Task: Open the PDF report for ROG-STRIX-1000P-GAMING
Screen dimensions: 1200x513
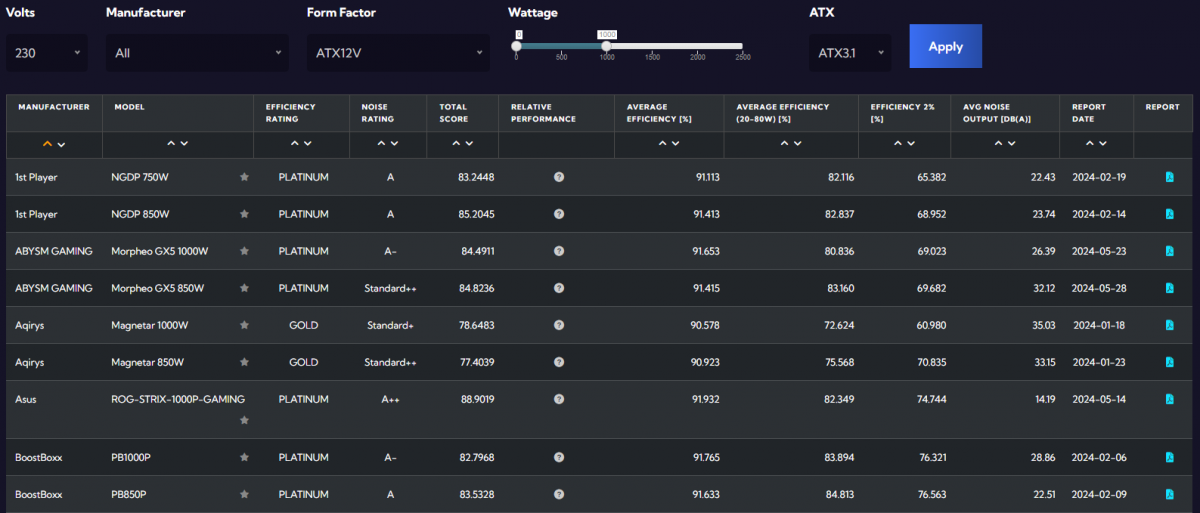Action: [x=1169, y=399]
